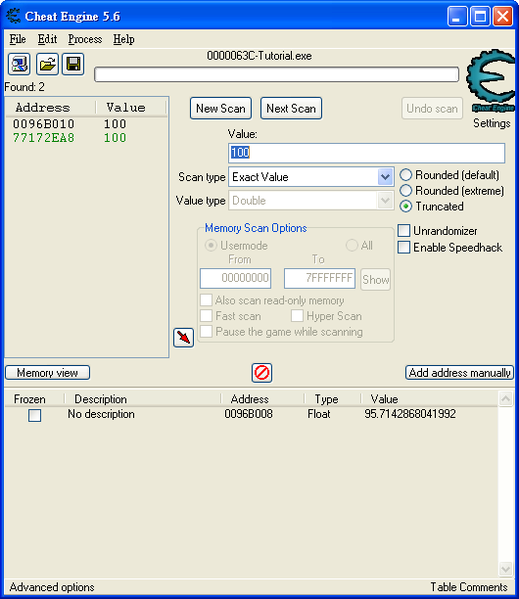Viewport: 519px width, 599px height.
Task: Toggle Frozen checkbox for address 0096B008
Action: coord(34,415)
